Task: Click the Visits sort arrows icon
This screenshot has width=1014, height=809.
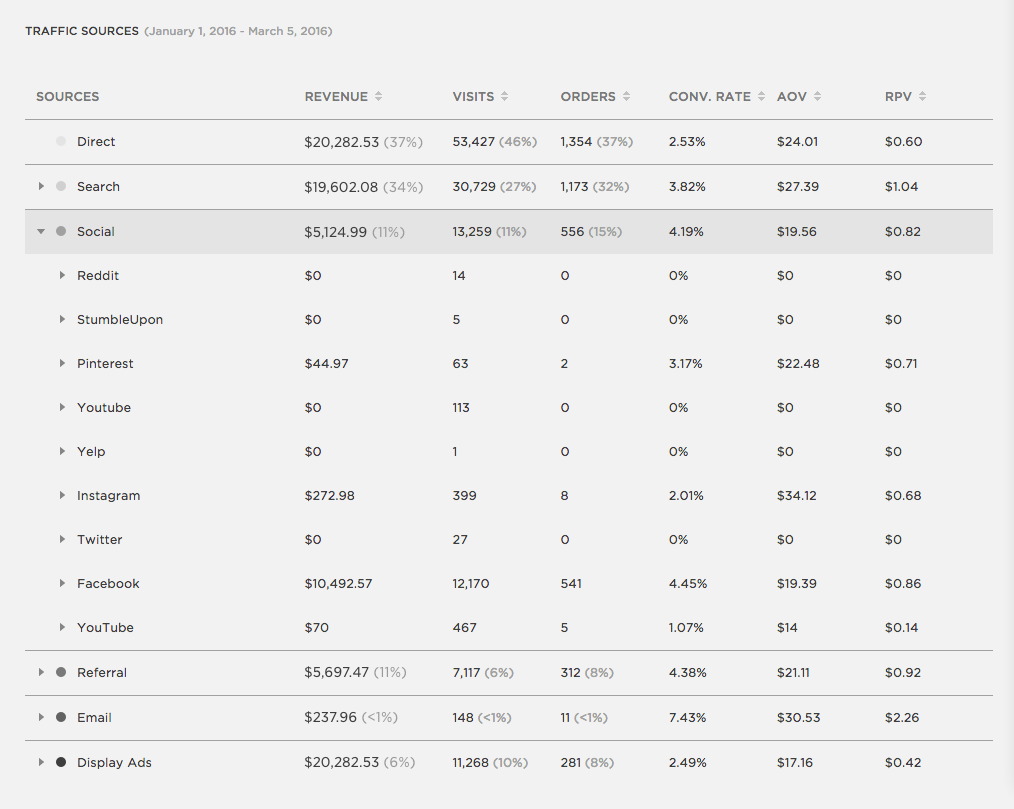Action: (504, 97)
